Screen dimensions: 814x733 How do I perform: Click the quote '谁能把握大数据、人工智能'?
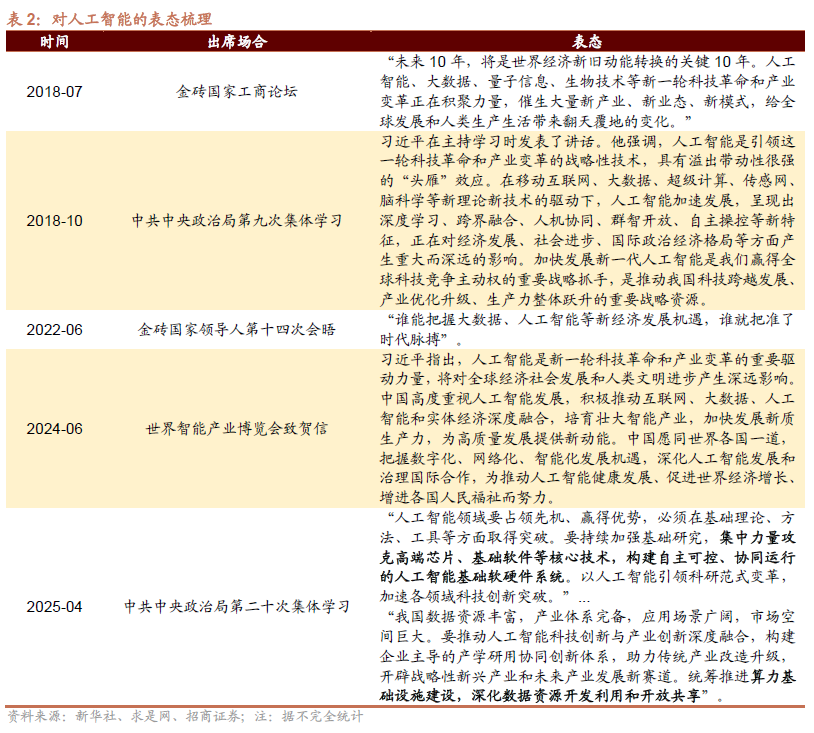point(587,330)
